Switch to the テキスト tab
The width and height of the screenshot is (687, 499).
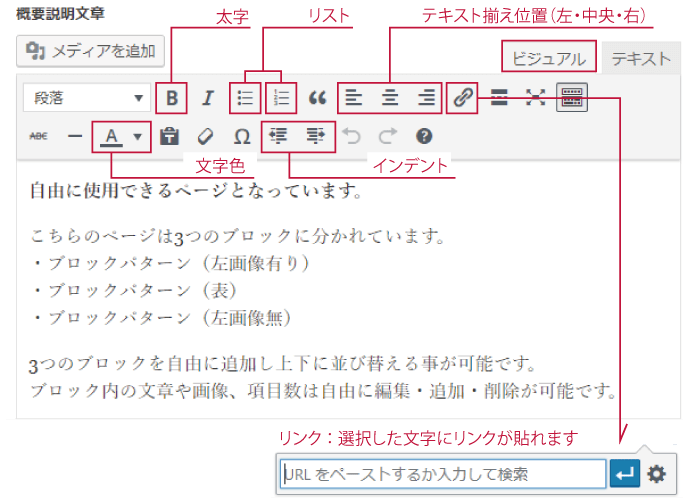(x=641, y=58)
